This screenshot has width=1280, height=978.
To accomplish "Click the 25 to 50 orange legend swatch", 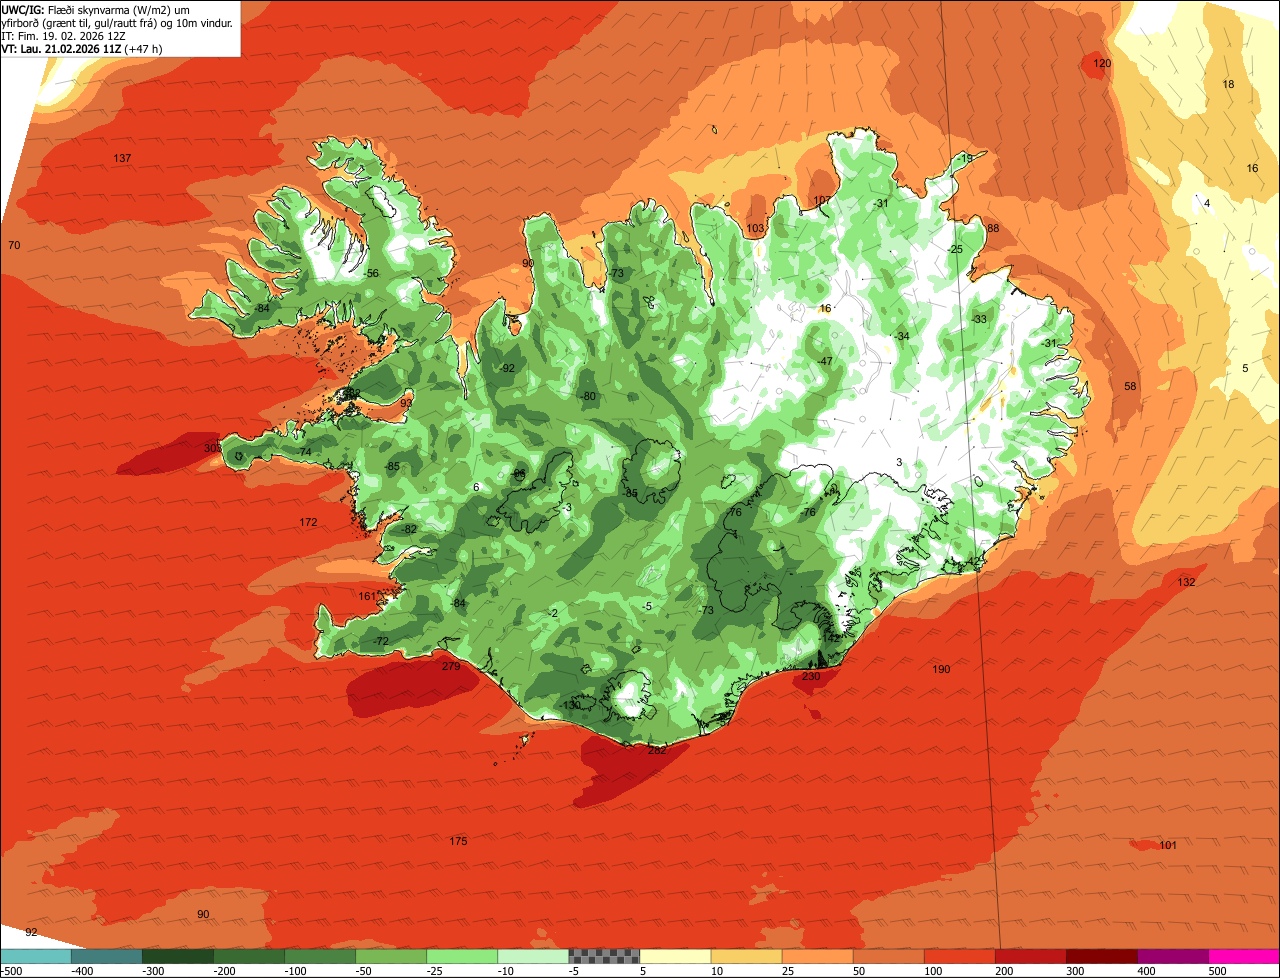I will pyautogui.click(x=817, y=956).
